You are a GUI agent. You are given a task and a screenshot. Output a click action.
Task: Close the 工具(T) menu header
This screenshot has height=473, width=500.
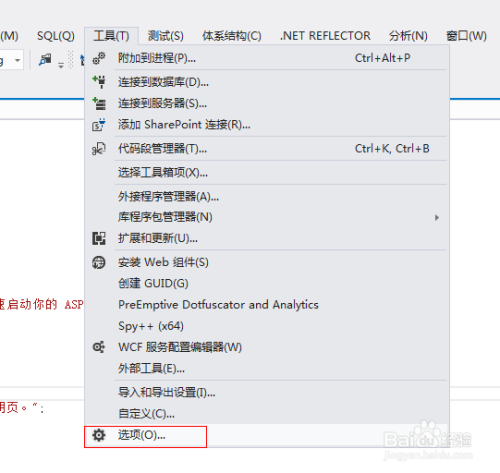(x=111, y=36)
